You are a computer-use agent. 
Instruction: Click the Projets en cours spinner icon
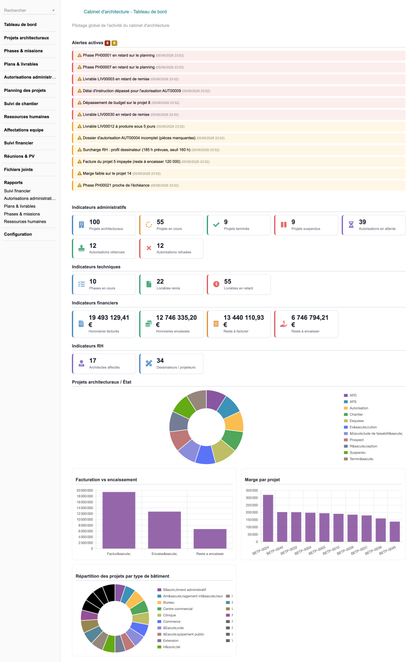[x=149, y=225]
